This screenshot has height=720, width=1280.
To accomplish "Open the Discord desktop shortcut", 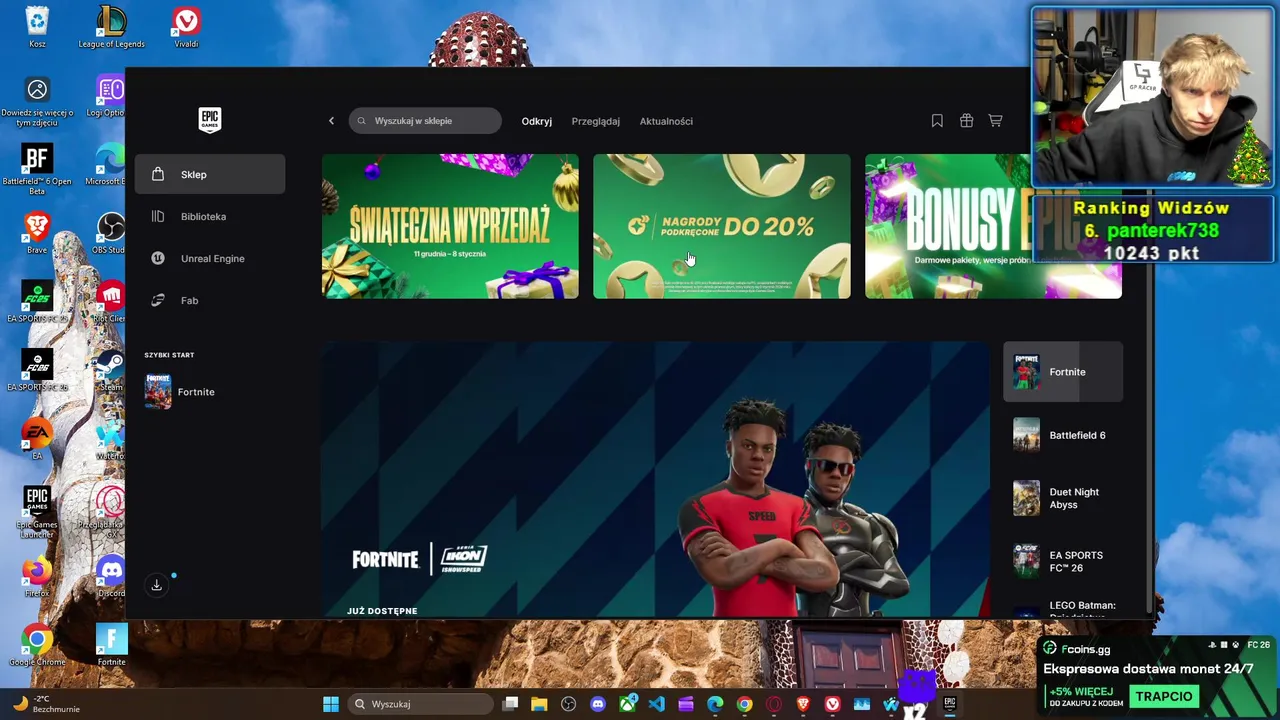I will pyautogui.click(x=111, y=577).
